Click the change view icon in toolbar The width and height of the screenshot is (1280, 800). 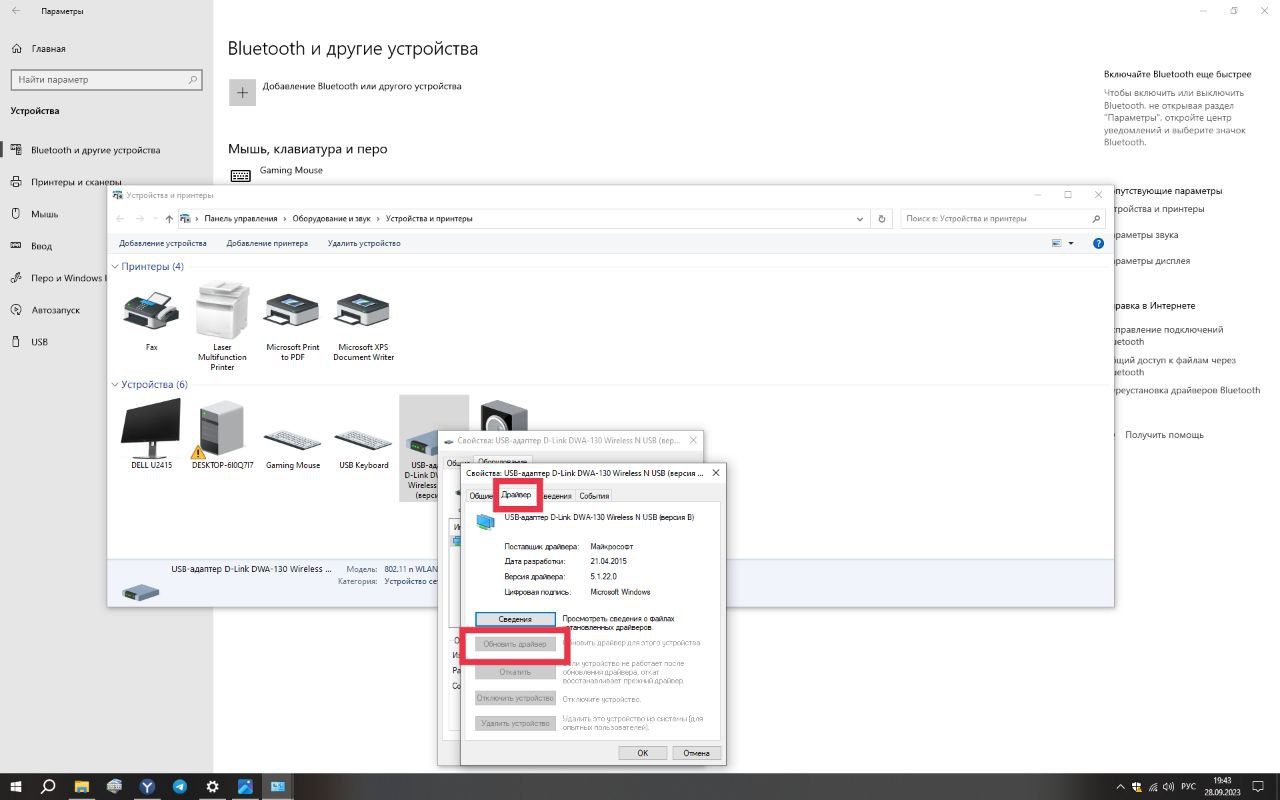[1057, 243]
